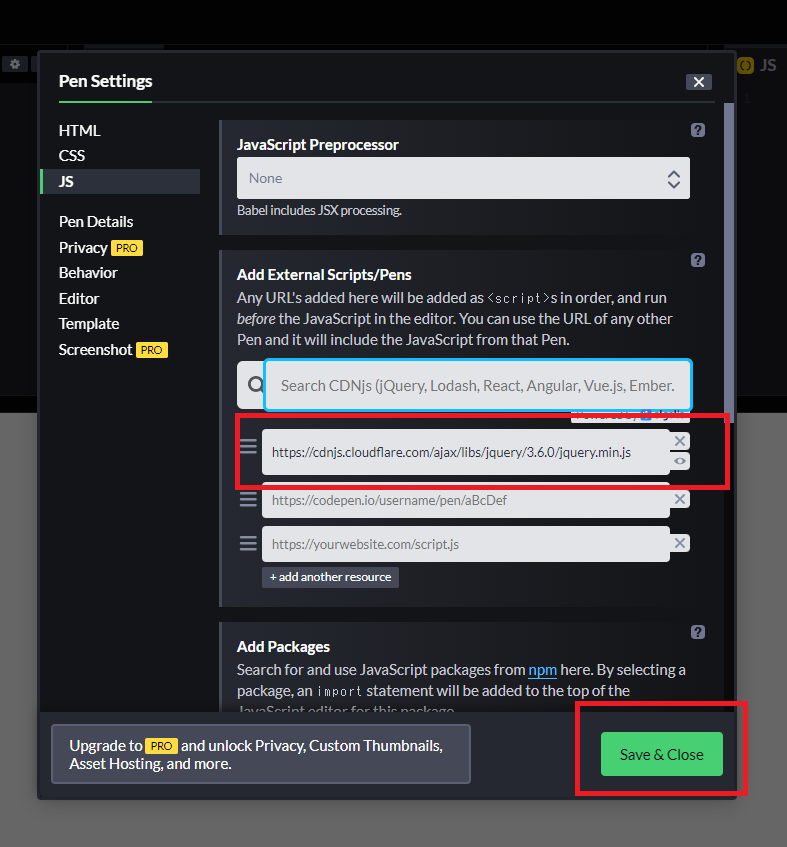Open the CSS settings tab

[72, 155]
